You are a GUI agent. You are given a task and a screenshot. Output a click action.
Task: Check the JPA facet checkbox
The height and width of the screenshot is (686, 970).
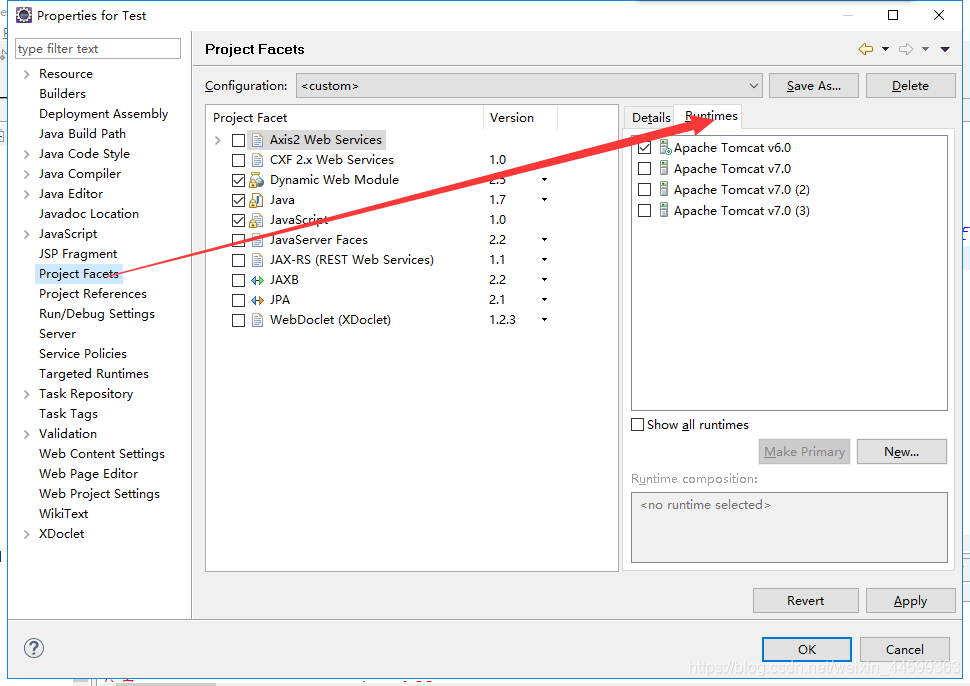[x=238, y=300]
